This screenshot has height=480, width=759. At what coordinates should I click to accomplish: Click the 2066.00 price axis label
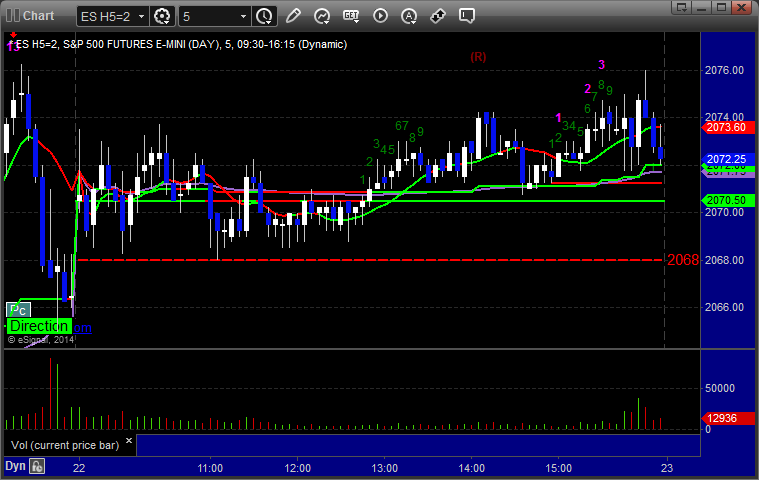(724, 307)
